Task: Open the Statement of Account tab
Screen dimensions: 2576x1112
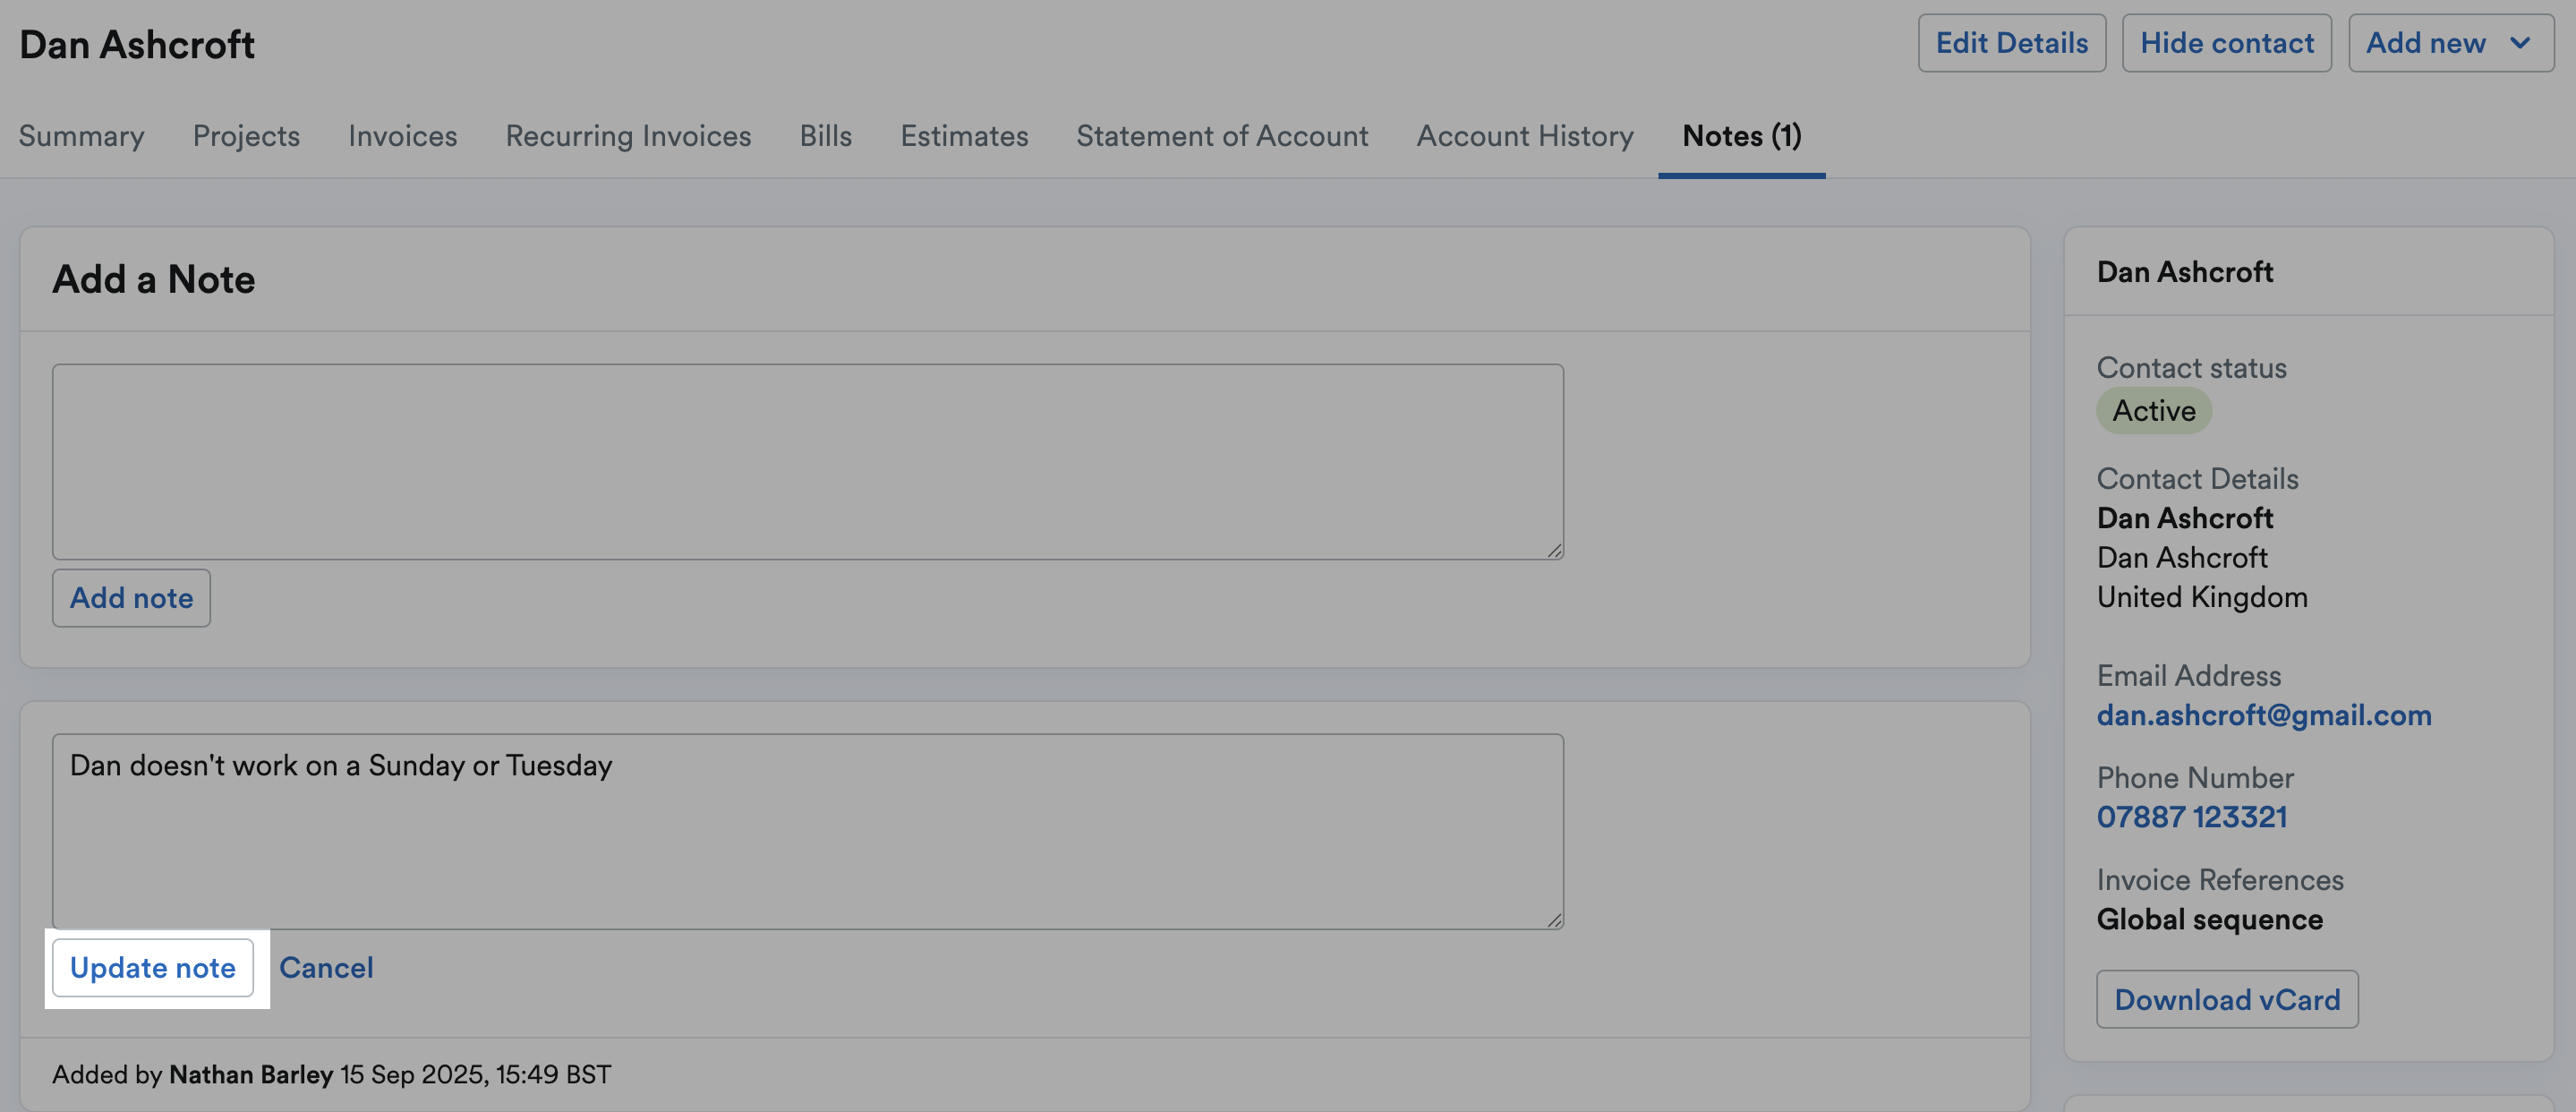Action: click(1222, 136)
